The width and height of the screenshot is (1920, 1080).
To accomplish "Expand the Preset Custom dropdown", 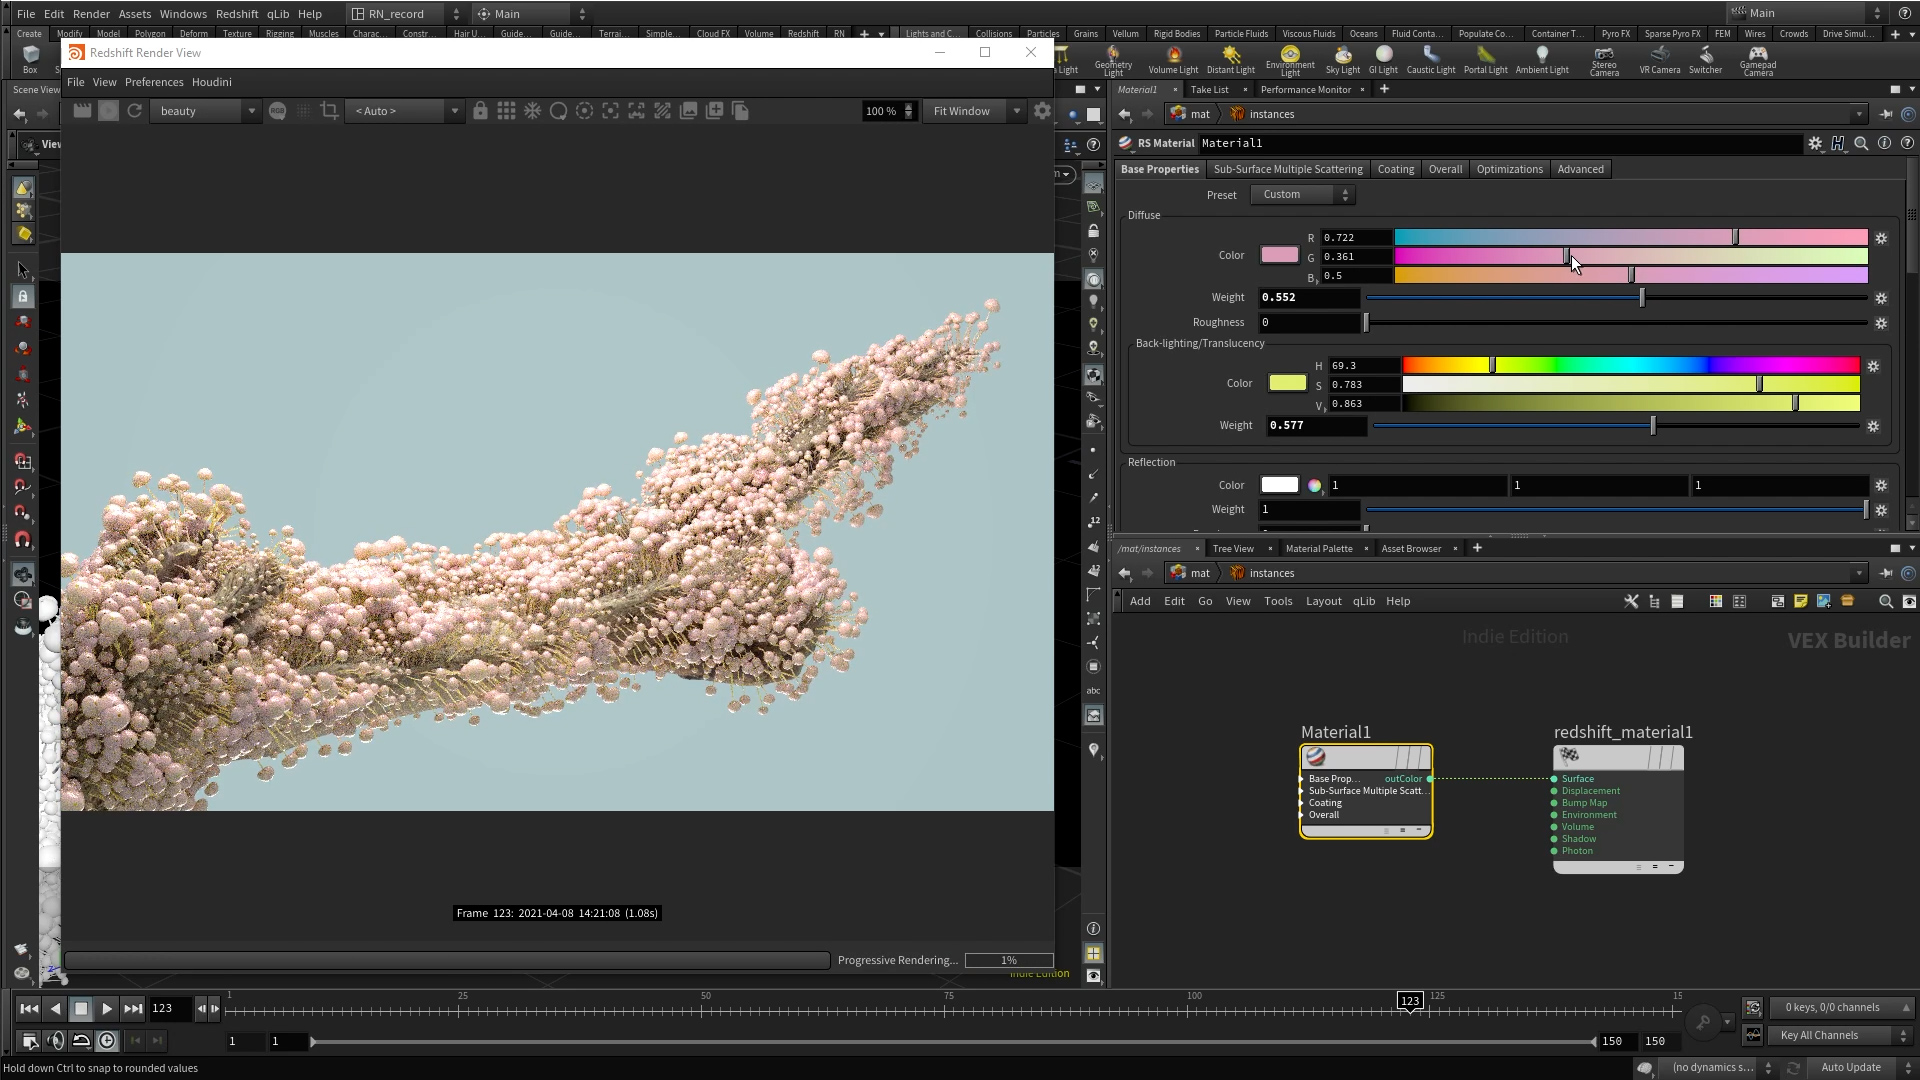I will (1302, 195).
